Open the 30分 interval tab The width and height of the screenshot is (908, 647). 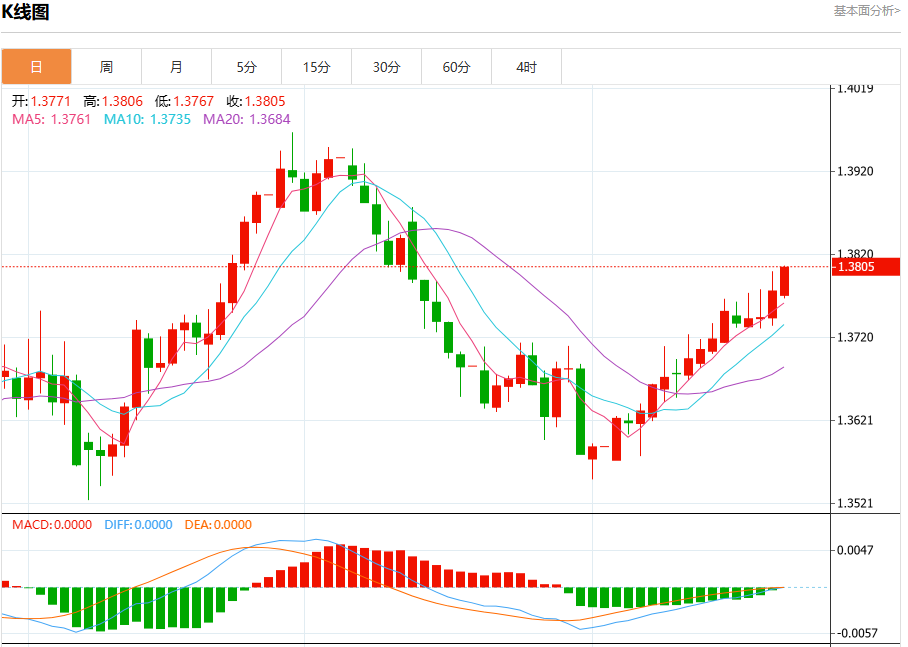pyautogui.click(x=386, y=67)
